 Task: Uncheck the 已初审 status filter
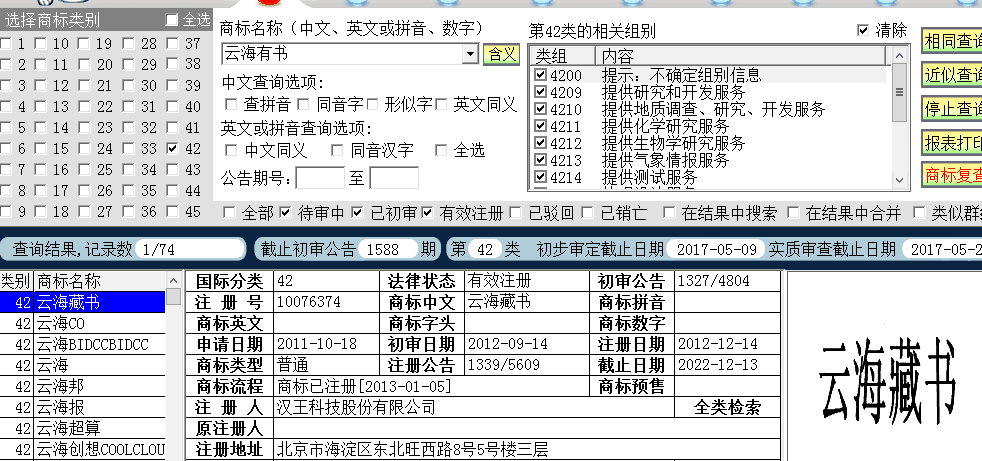[x=358, y=213]
